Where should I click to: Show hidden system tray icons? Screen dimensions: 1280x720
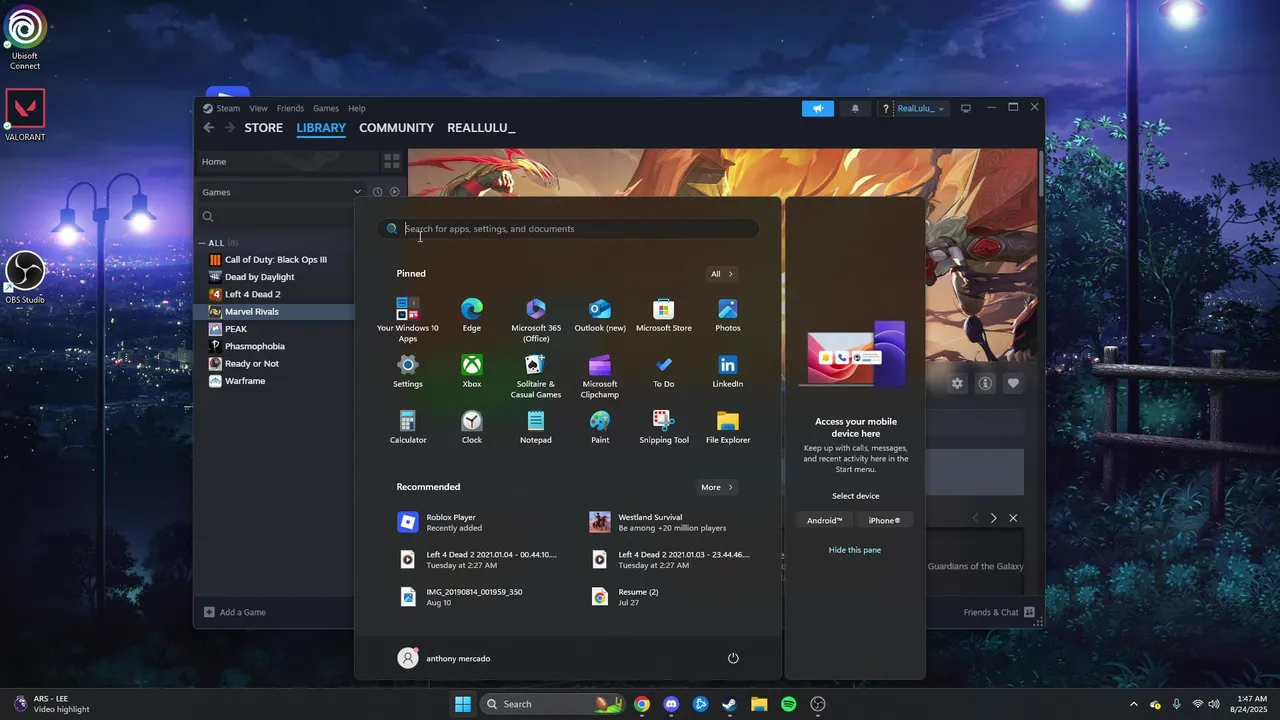tap(1133, 704)
